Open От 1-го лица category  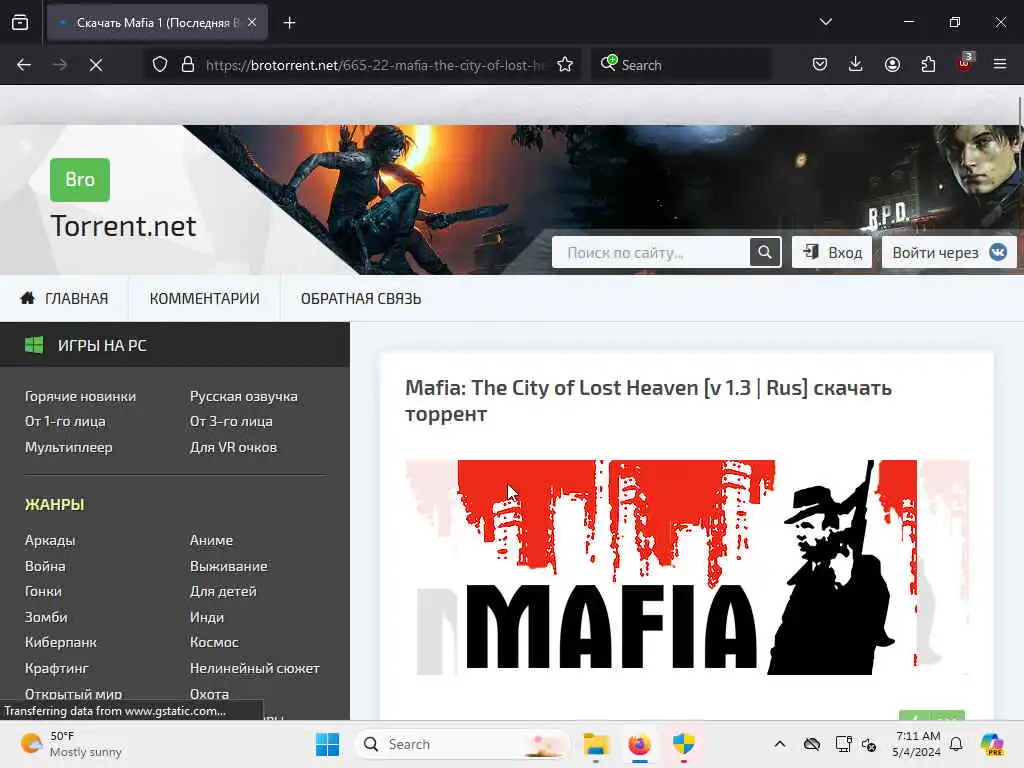(x=65, y=421)
